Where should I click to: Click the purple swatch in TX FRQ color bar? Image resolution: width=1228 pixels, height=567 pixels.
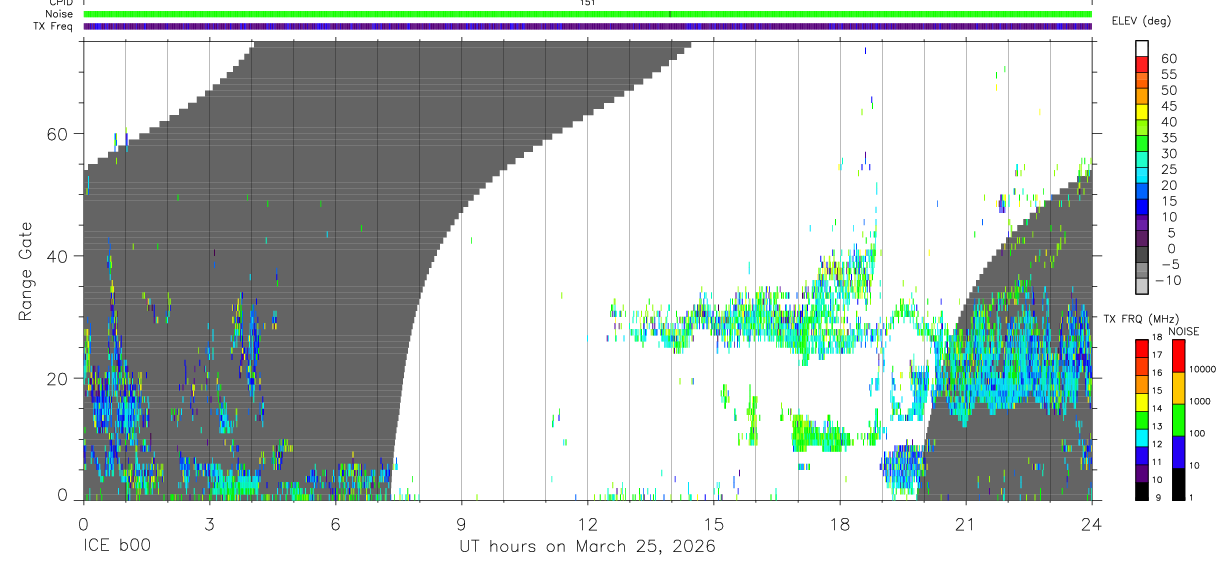pos(1142,474)
